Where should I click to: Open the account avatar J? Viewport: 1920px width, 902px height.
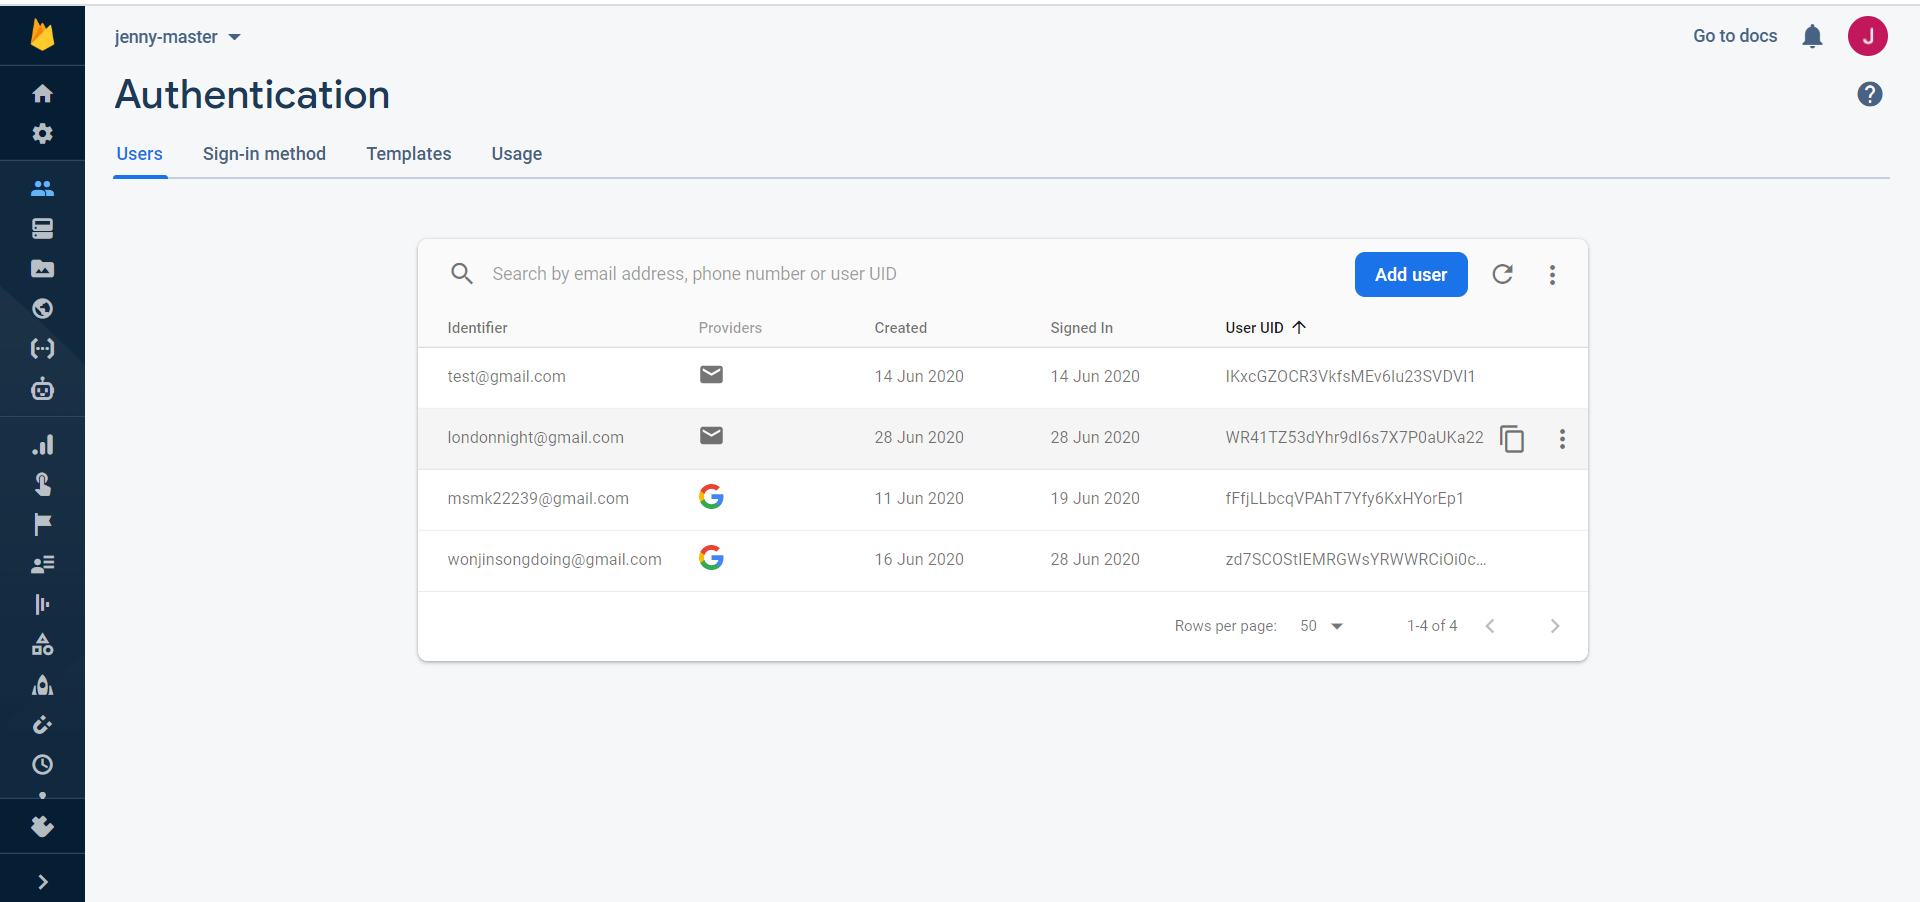pos(1868,36)
